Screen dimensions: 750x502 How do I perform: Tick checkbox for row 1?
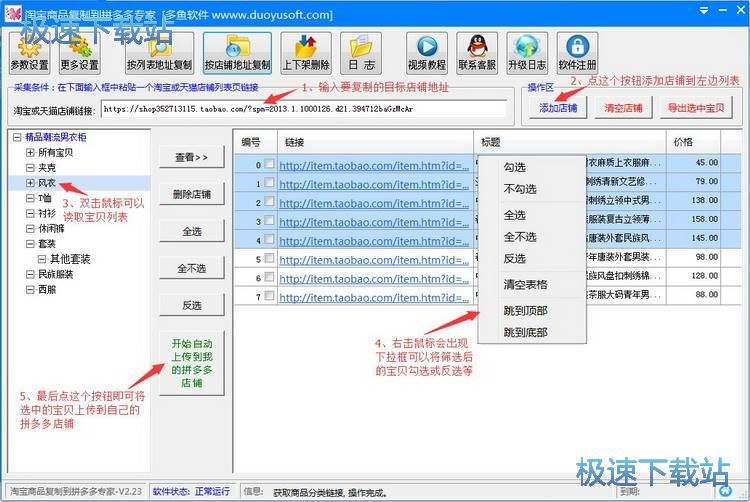269,183
